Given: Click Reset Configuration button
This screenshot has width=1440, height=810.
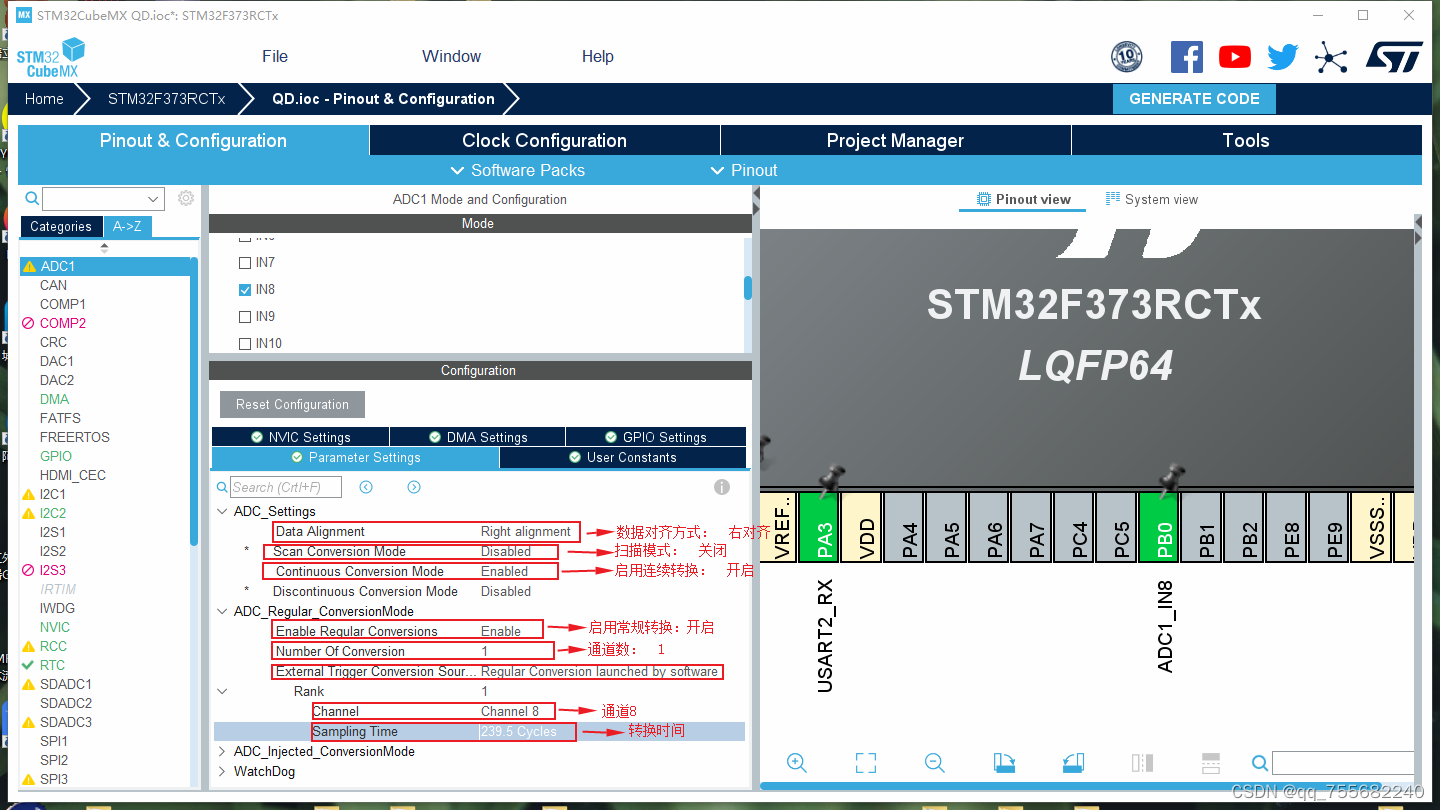Looking at the screenshot, I should 292,404.
